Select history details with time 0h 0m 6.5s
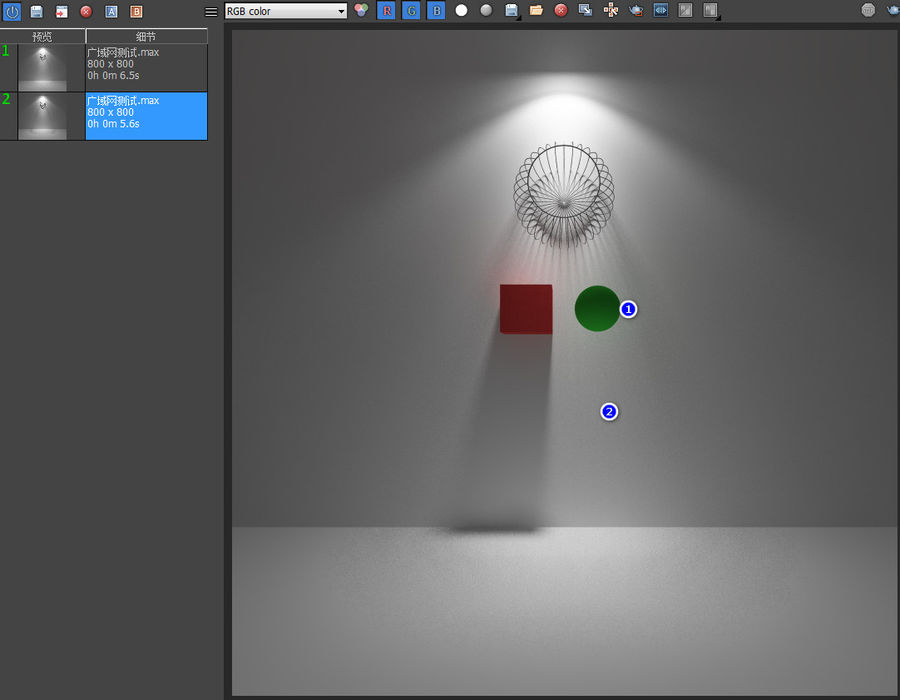Screen dimensions: 900x700 pos(146,68)
